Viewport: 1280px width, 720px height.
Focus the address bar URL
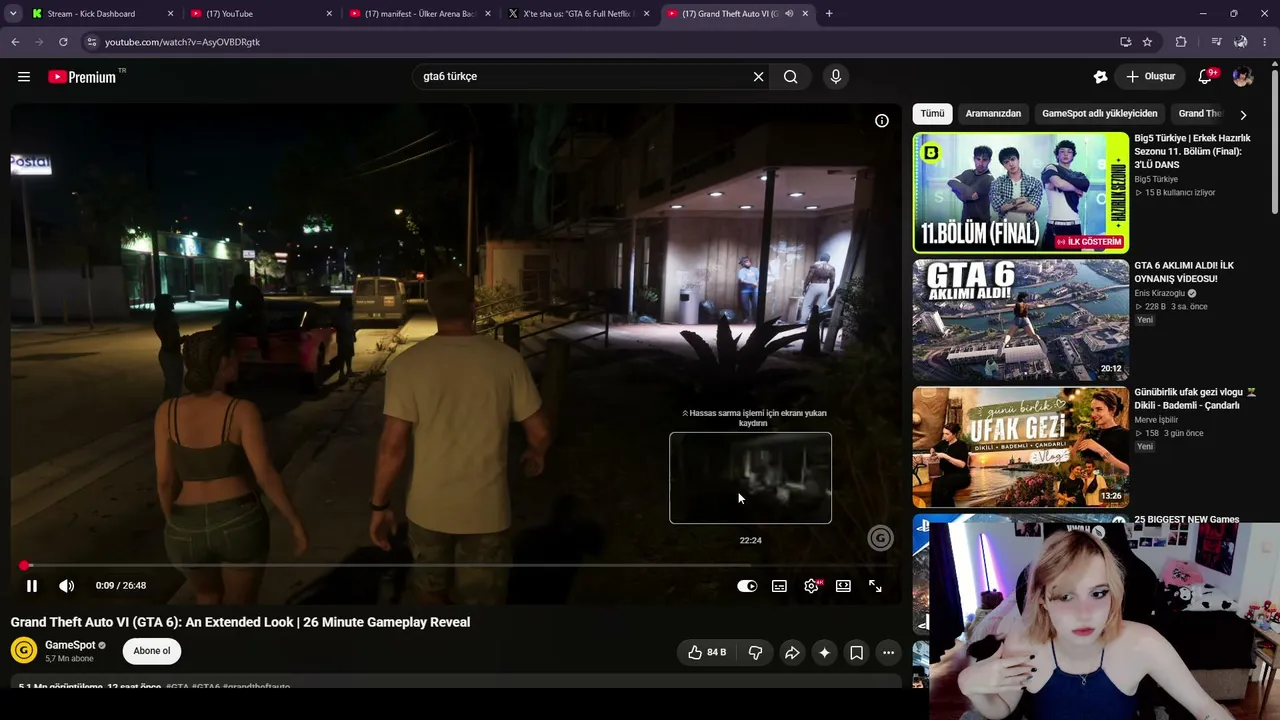click(x=182, y=42)
